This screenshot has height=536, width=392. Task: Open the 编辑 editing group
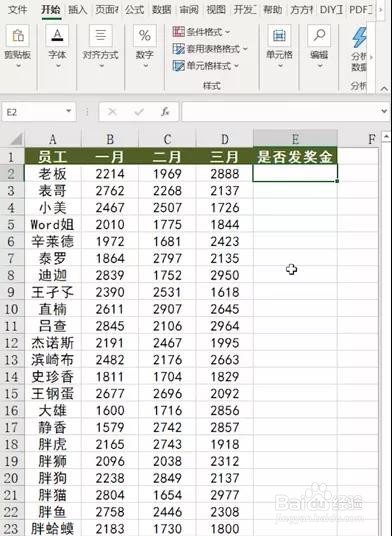click(x=319, y=46)
